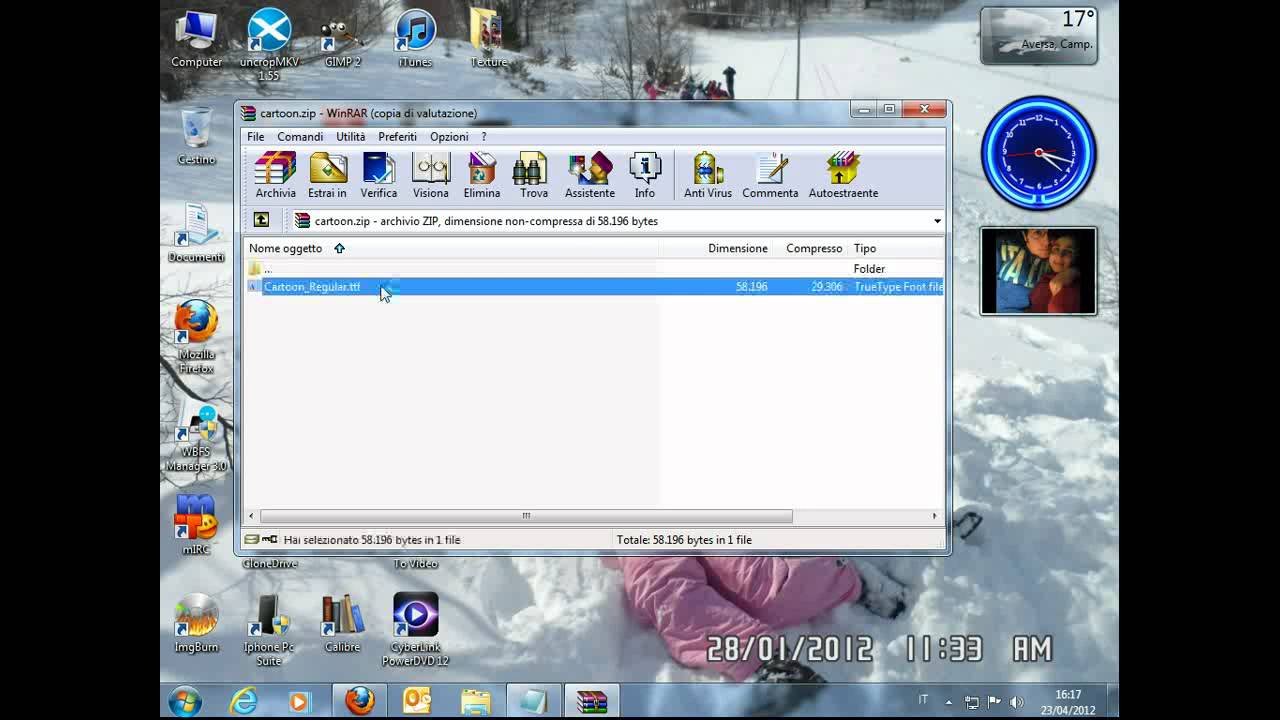Image resolution: width=1280 pixels, height=720 pixels.
Task: Click the parent folder '..' row
Action: 595,269
